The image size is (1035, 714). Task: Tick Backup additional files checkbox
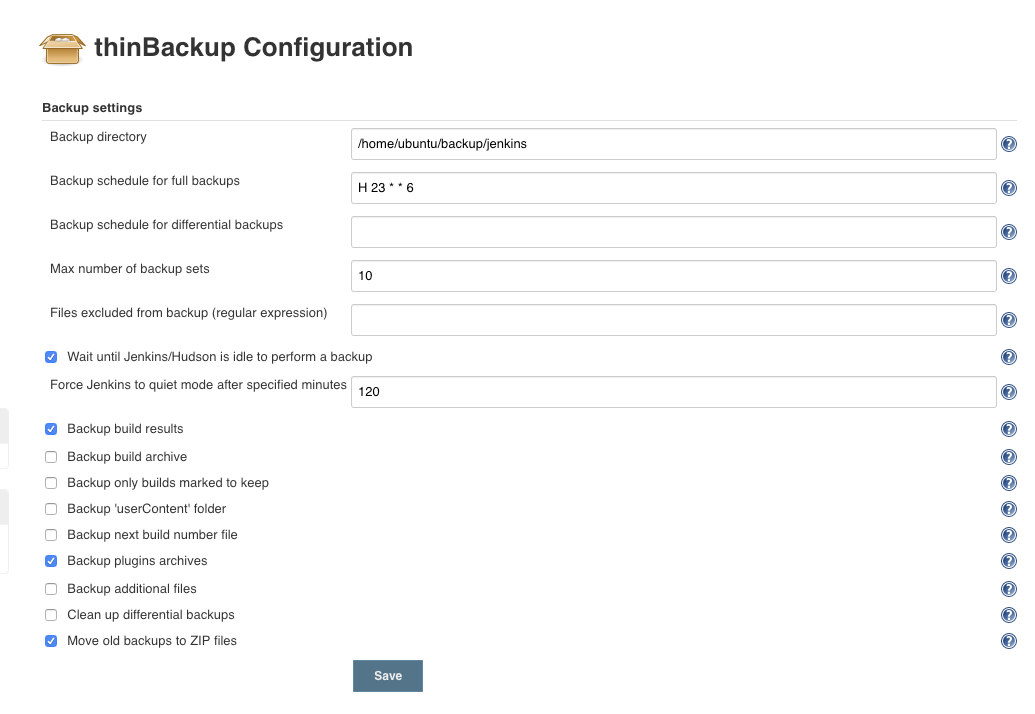point(51,589)
